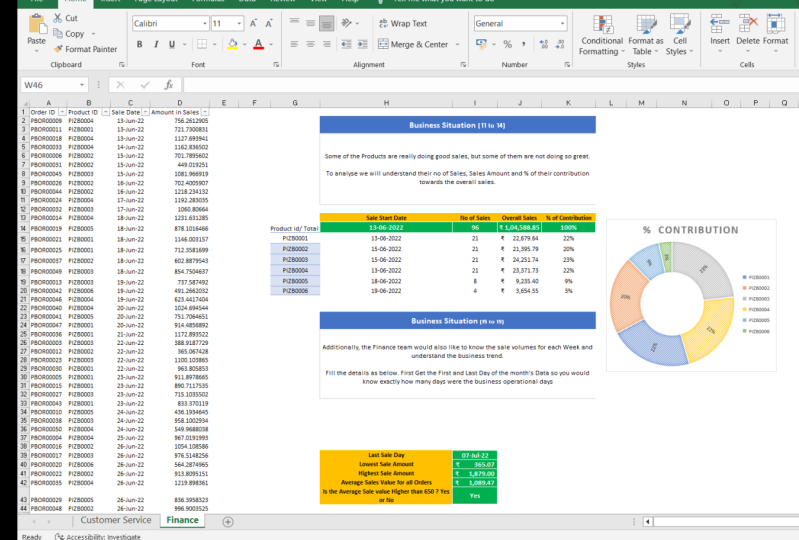This screenshot has height=540, width=799.
Task: Open the Product ID filter dropdown
Action: point(105,112)
